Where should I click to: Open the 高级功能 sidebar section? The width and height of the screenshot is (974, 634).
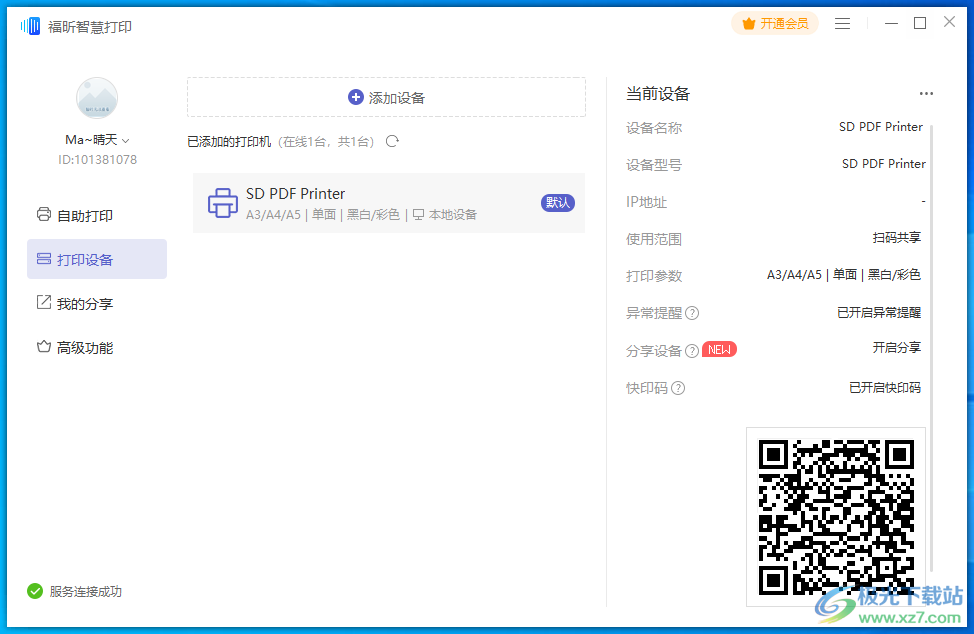97,347
